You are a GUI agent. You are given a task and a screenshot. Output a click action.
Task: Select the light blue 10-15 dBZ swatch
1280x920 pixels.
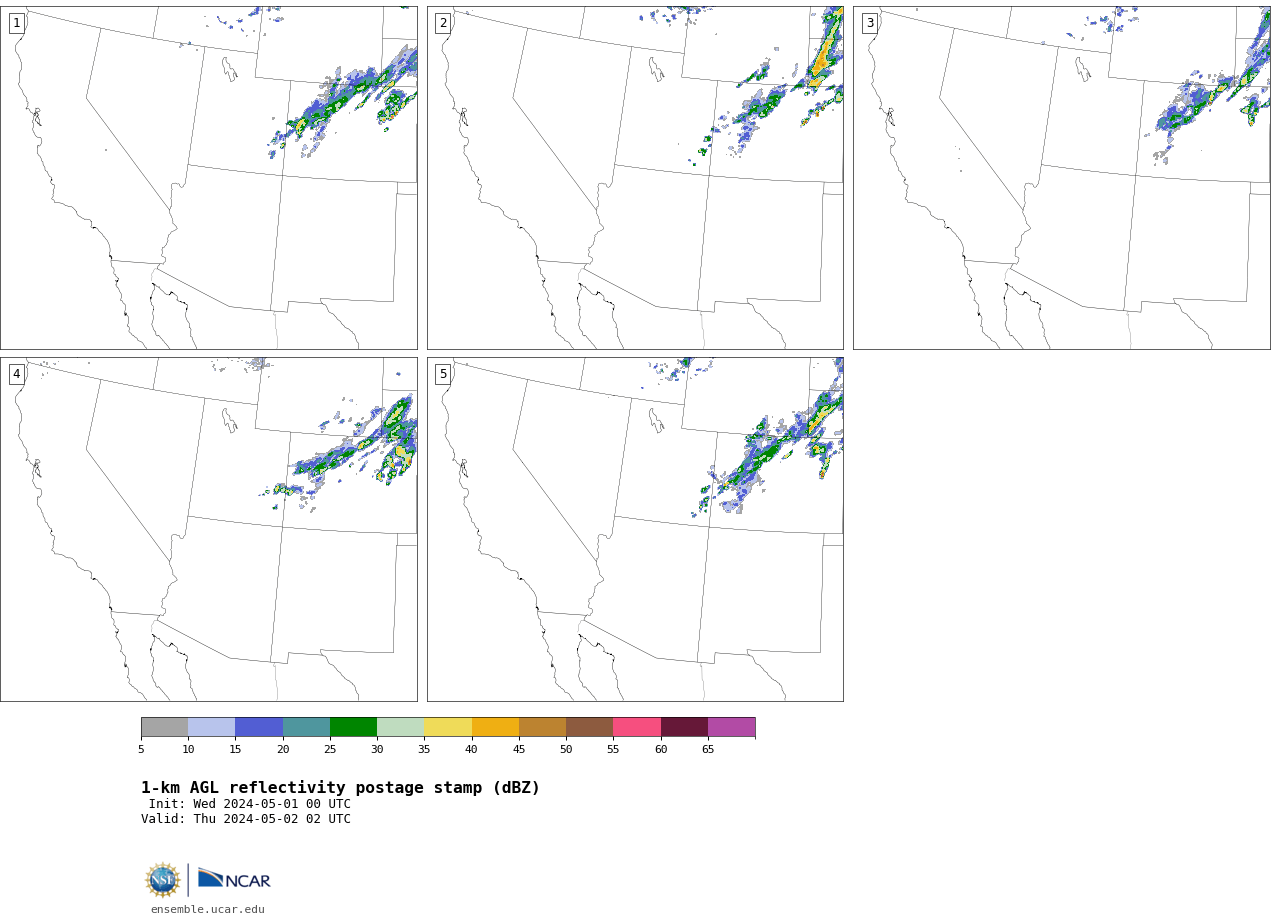pos(212,727)
